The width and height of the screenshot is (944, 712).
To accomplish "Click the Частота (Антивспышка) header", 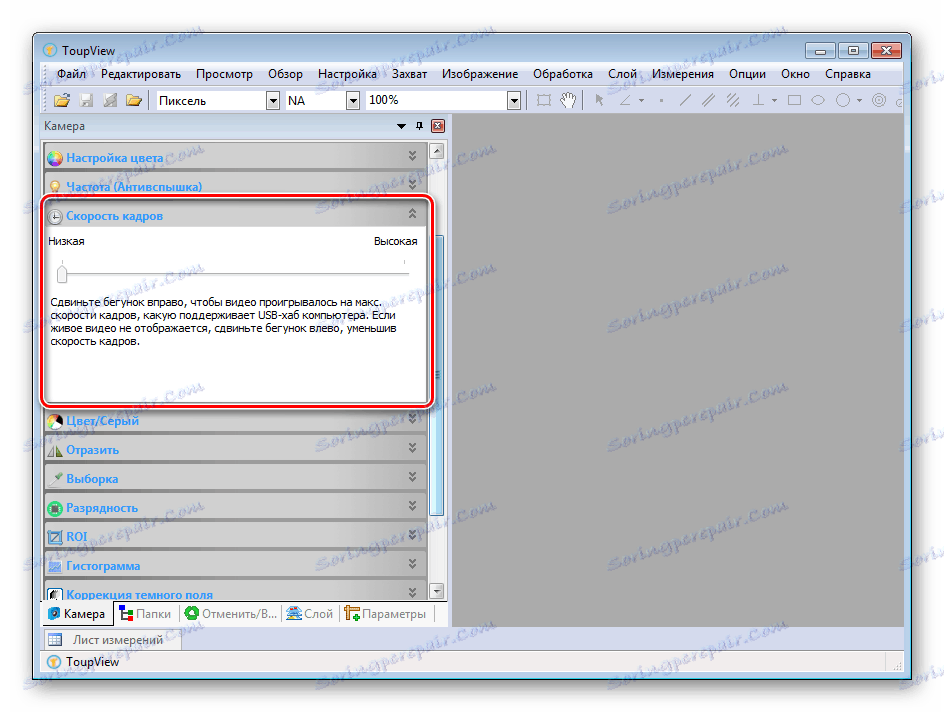I will click(235, 185).
